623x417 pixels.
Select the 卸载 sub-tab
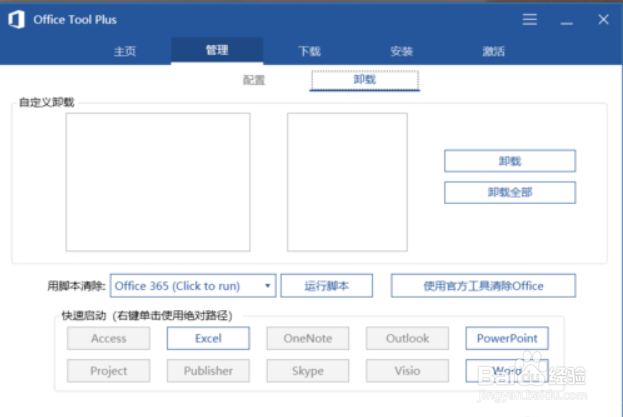pyautogui.click(x=365, y=80)
